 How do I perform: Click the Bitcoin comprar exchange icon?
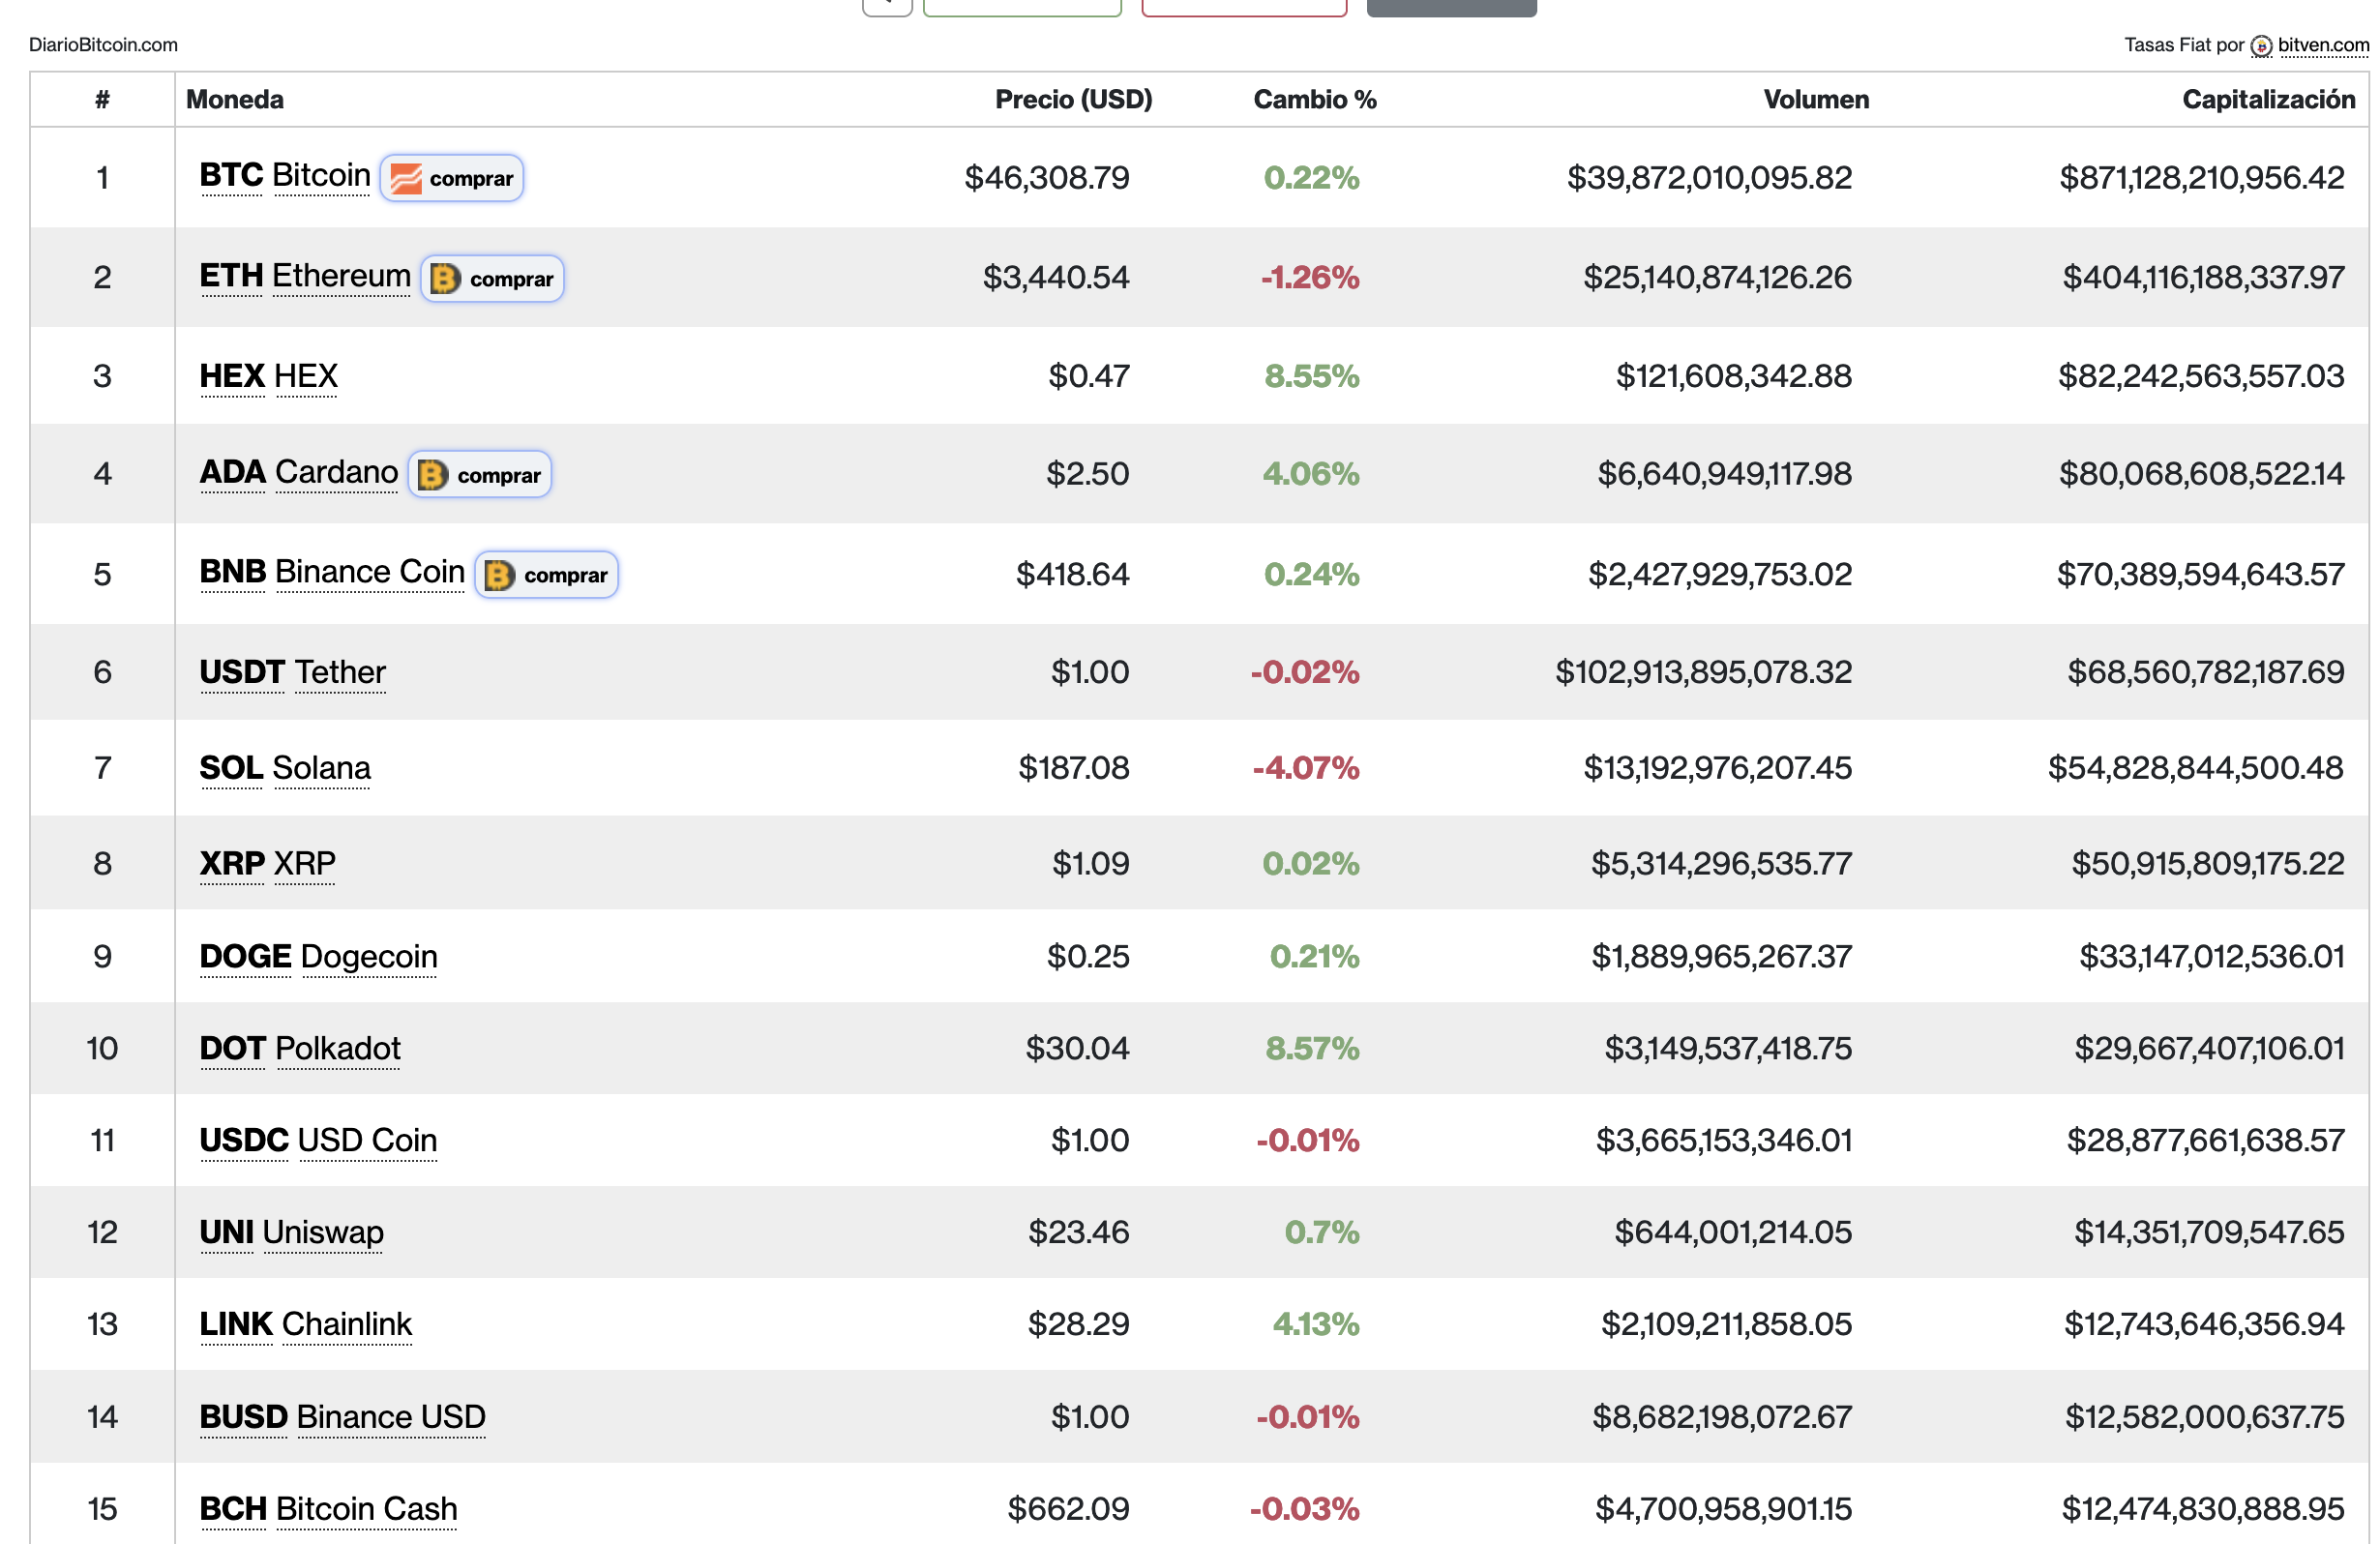click(406, 179)
